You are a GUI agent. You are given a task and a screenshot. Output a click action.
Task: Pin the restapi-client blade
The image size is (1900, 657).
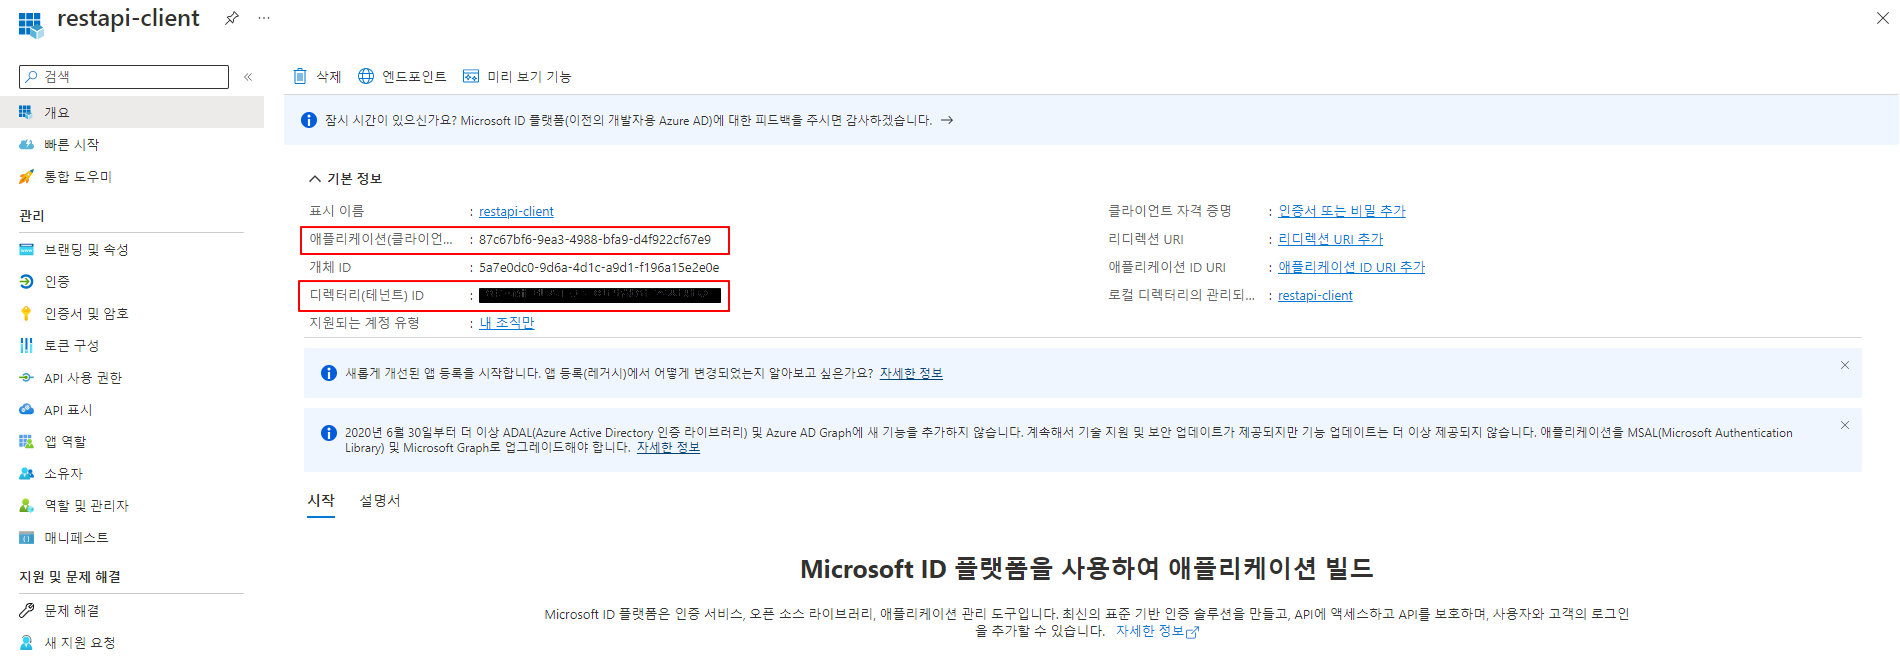coord(232,18)
